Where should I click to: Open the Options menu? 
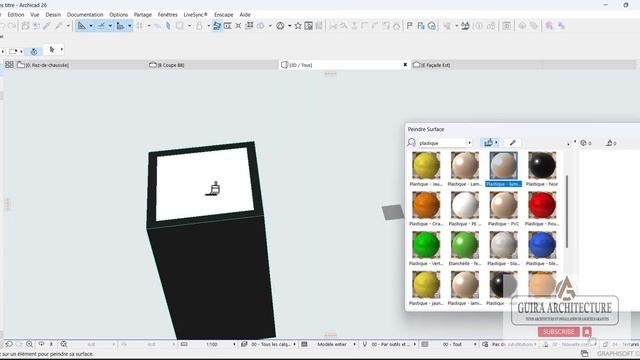click(118, 15)
